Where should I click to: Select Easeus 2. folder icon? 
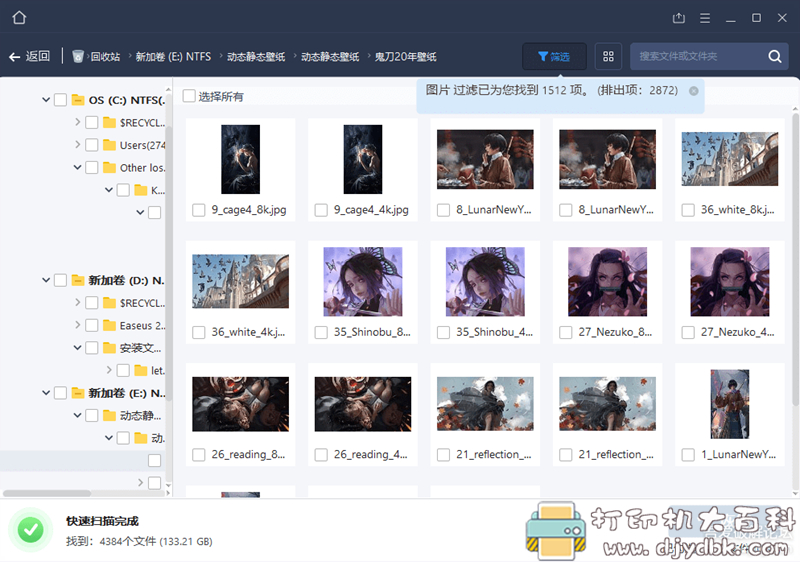[109, 325]
